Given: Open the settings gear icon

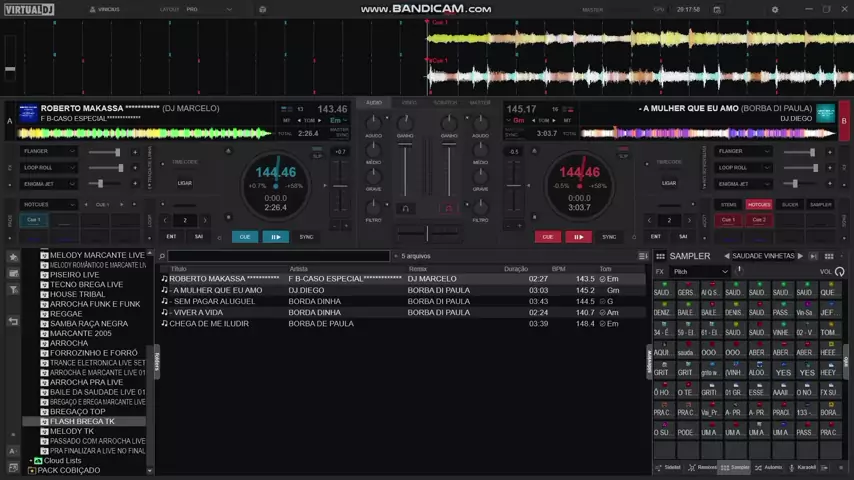Looking at the screenshot, I should 774,10.
